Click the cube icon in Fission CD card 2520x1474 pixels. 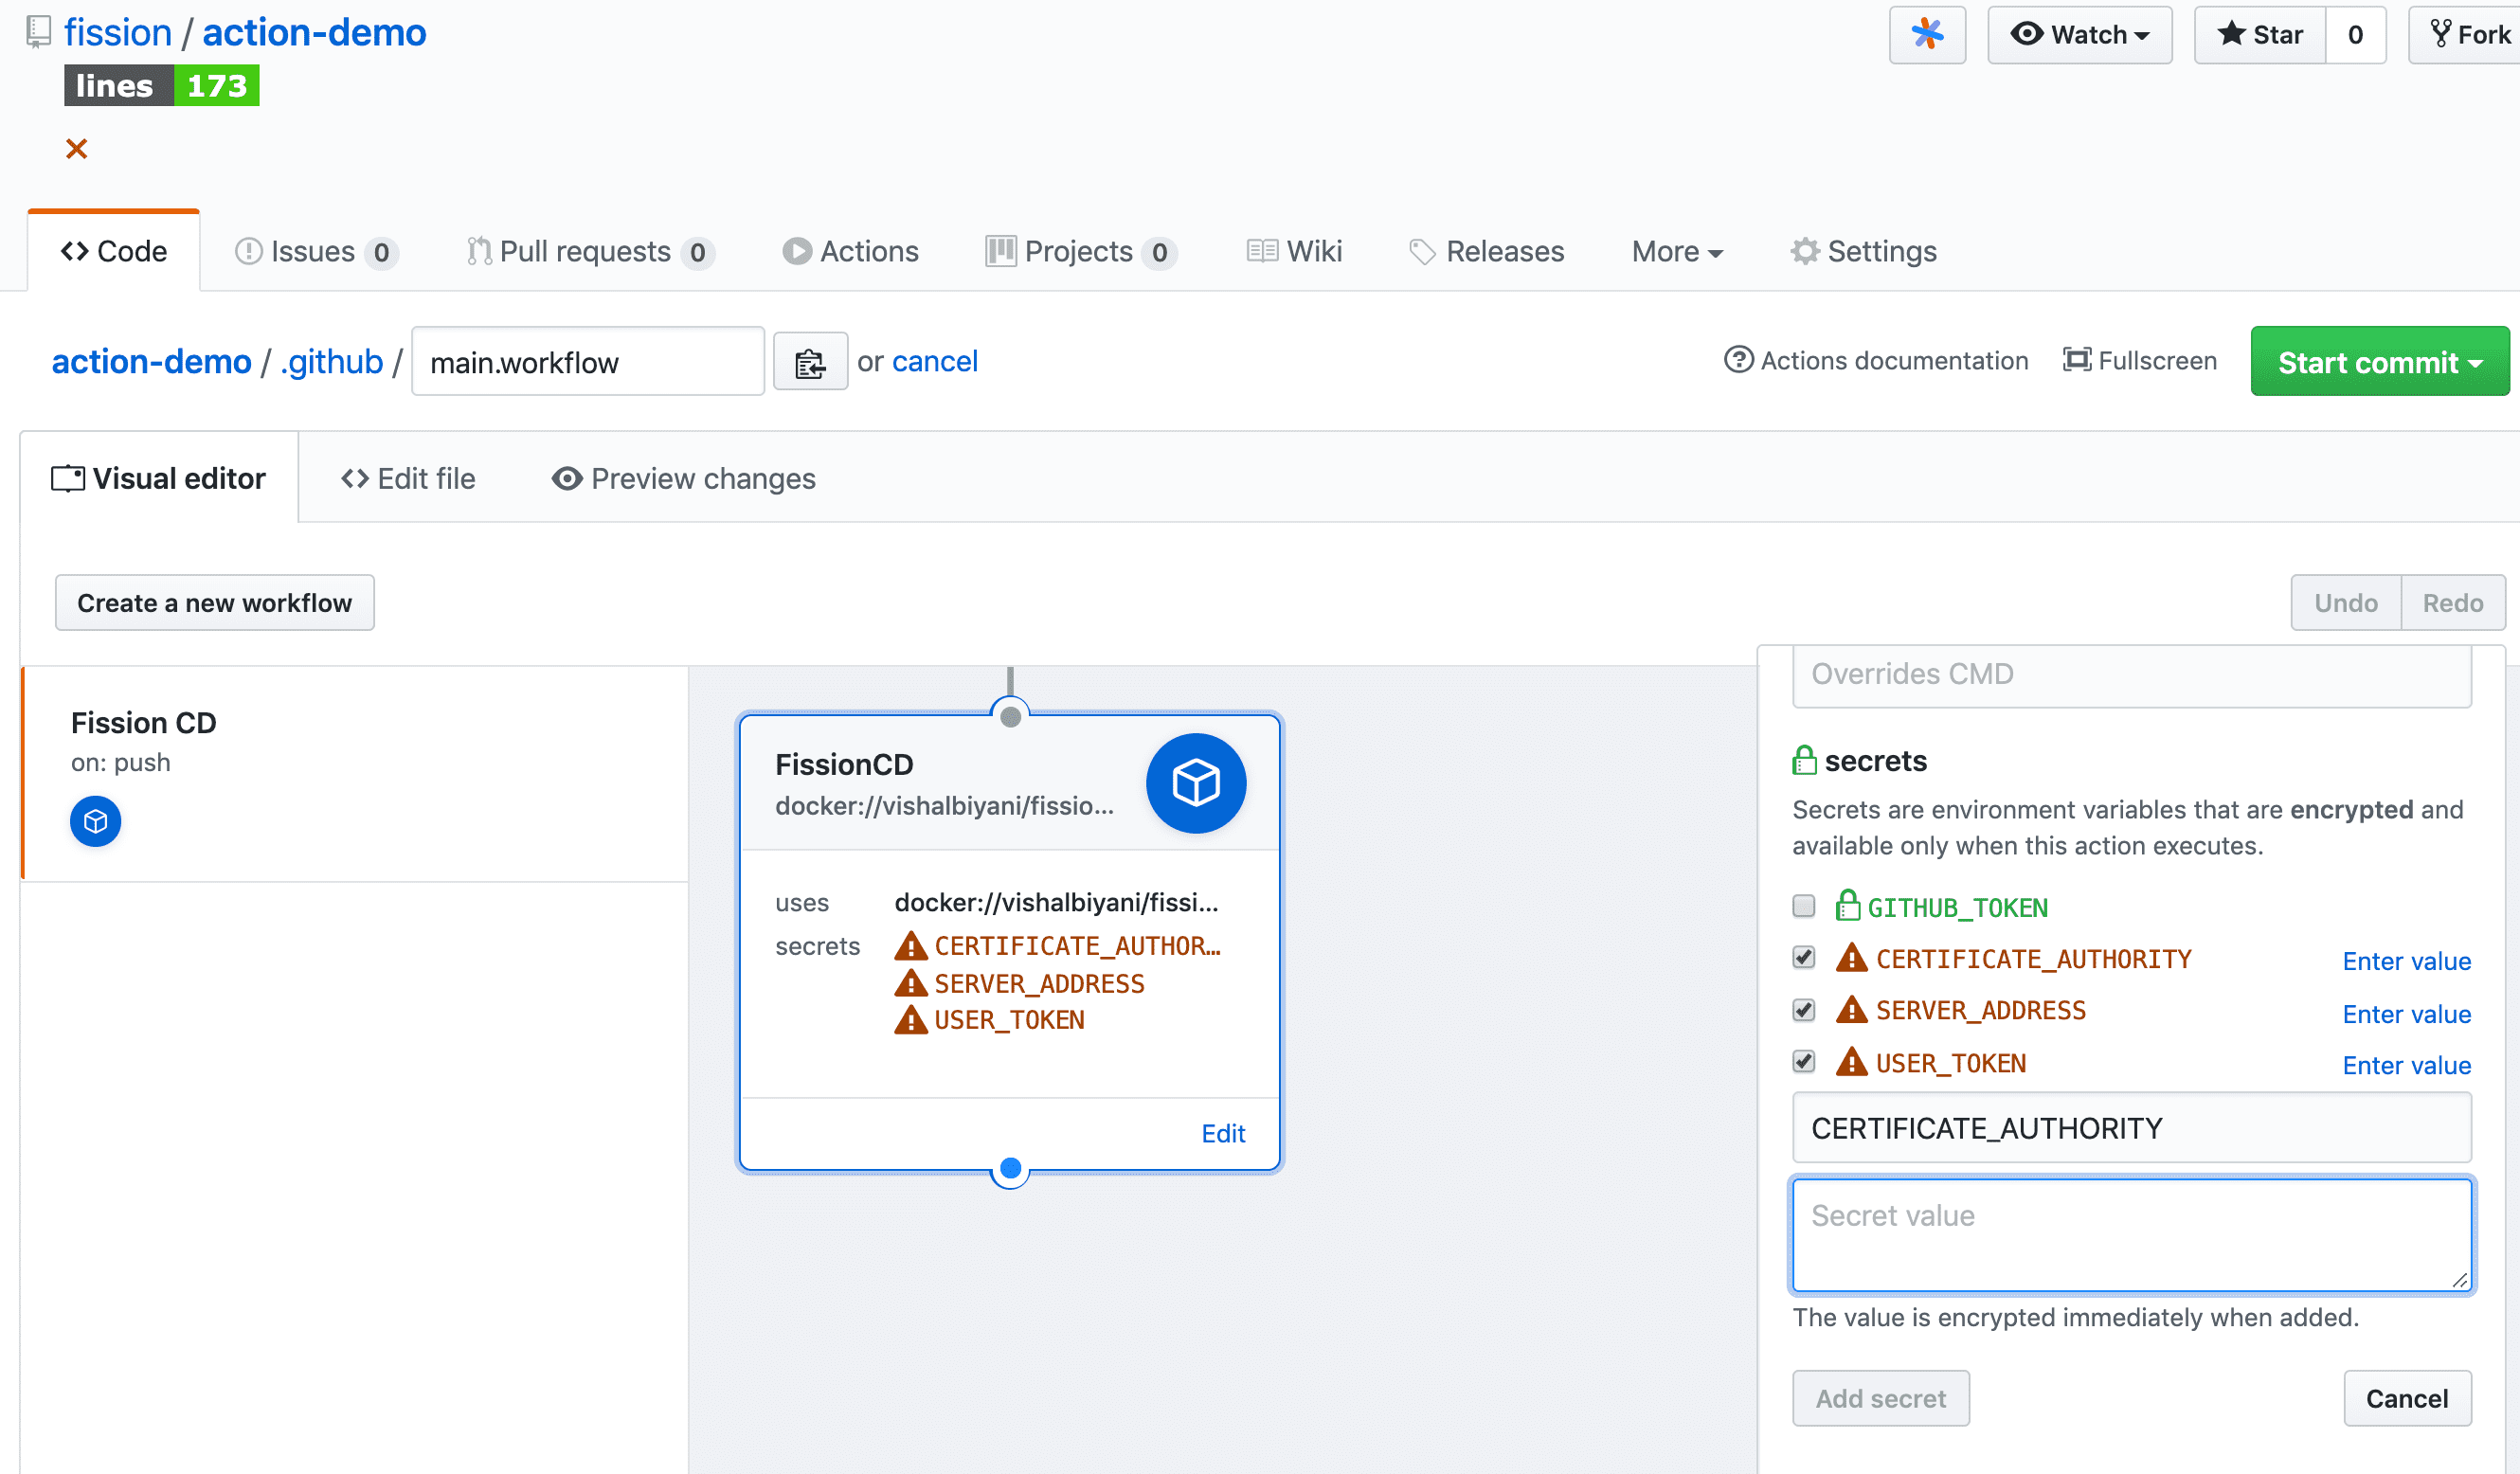point(95,821)
